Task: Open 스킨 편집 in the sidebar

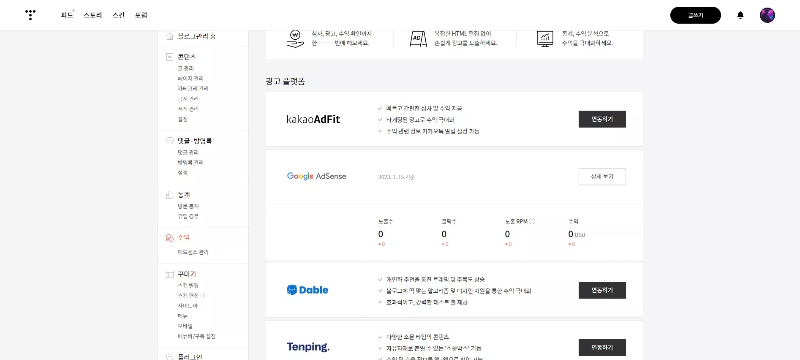Action: pos(190,295)
